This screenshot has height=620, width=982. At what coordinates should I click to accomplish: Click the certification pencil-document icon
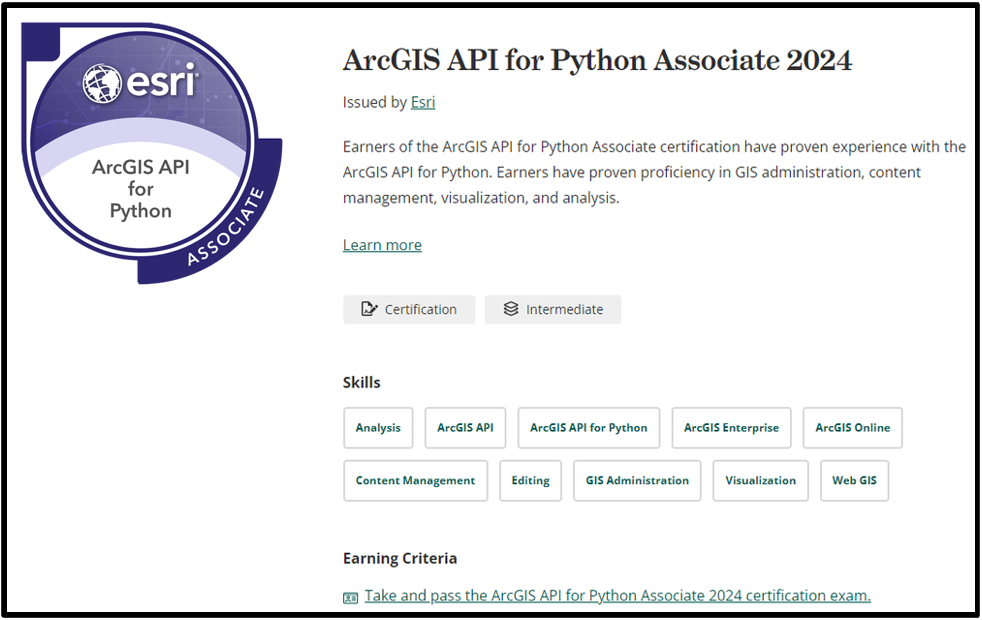369,309
